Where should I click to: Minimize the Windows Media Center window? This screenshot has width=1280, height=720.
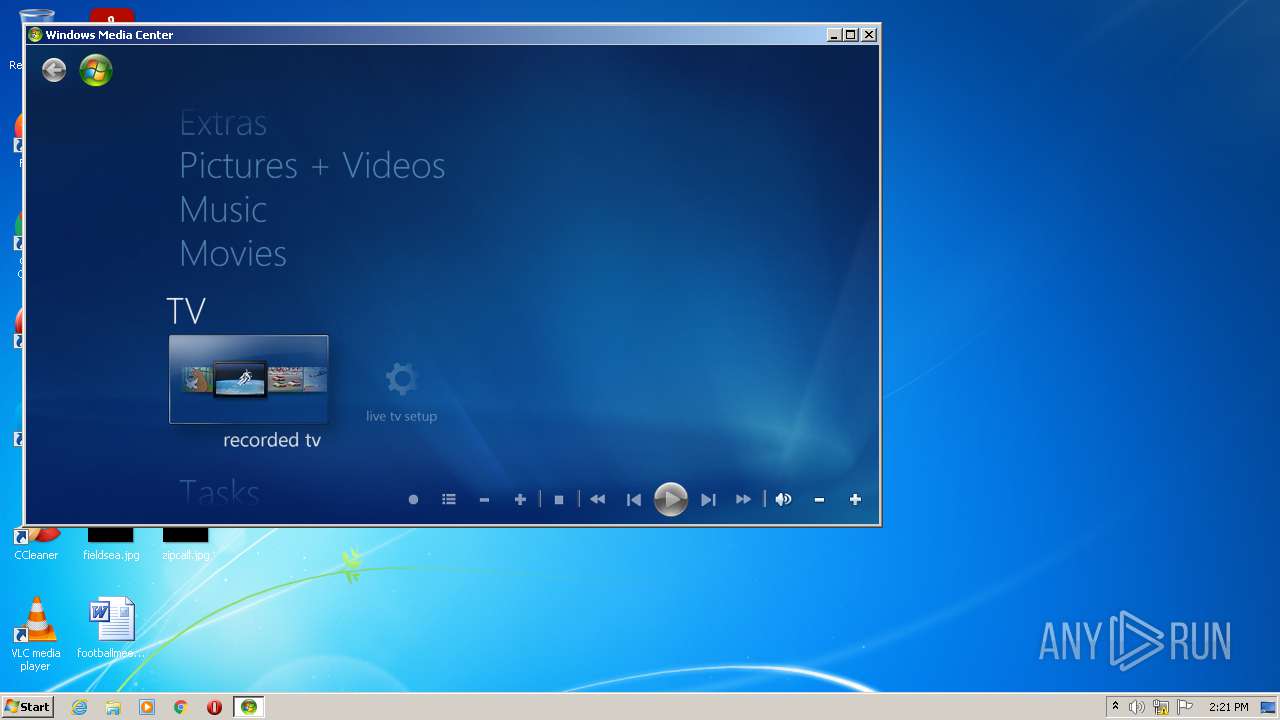pos(834,35)
